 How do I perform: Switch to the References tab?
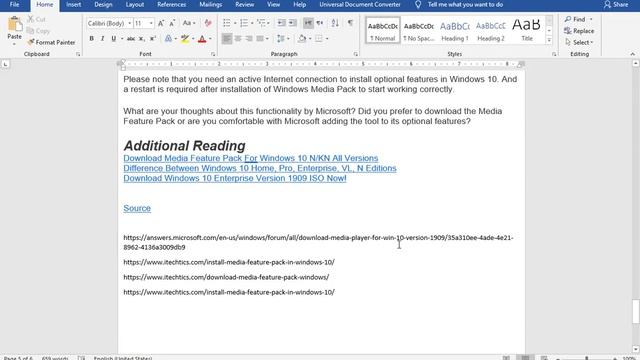coord(171,5)
